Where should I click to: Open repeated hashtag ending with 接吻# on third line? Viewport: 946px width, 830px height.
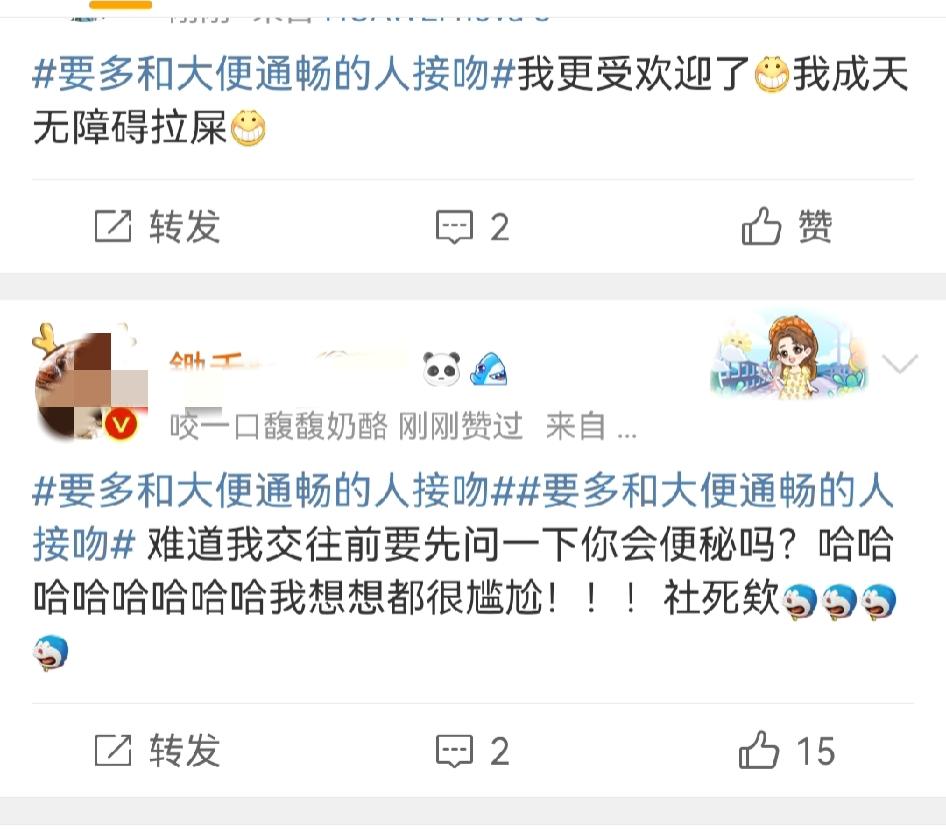pos(84,543)
